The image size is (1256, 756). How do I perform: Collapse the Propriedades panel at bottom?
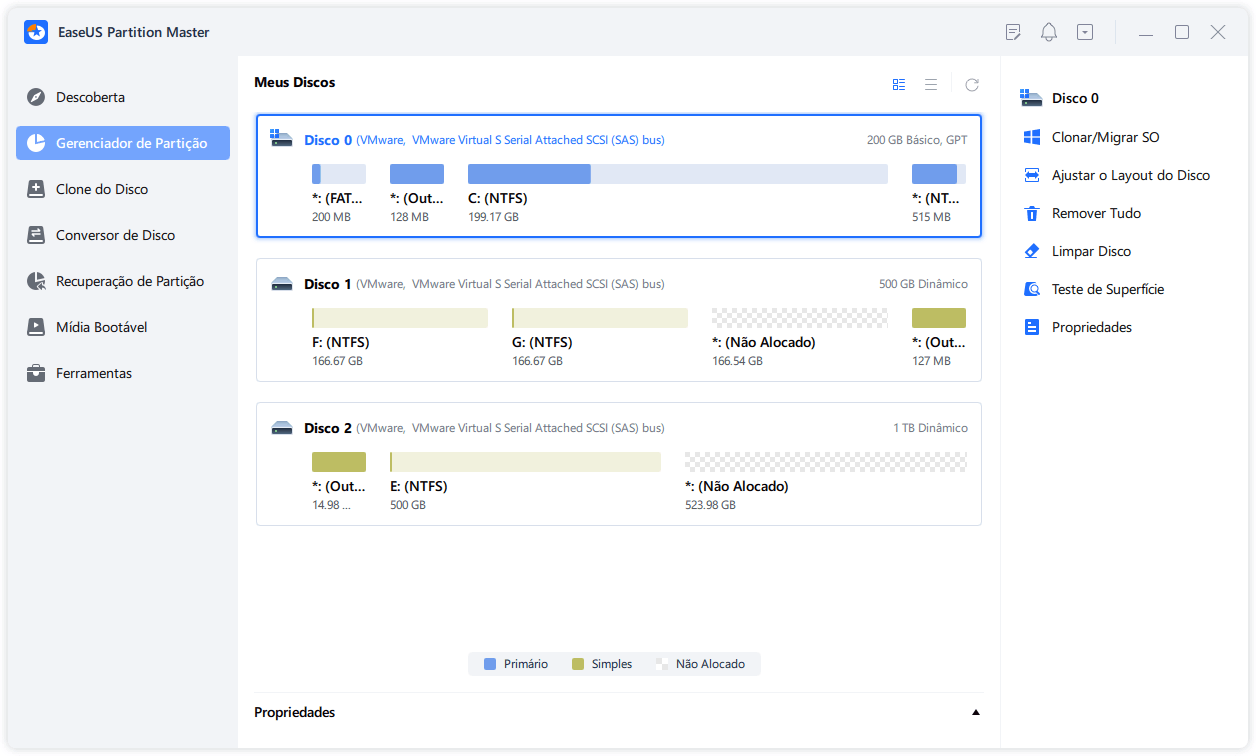point(976,712)
